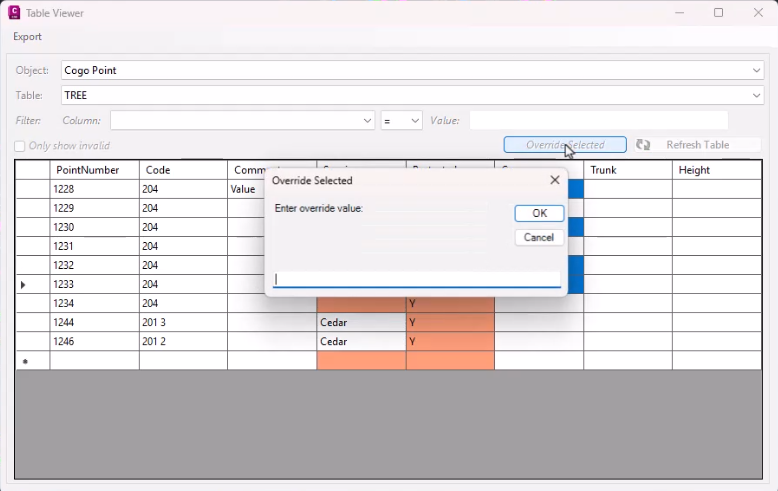This screenshot has height=491, width=778.
Task: Open the Table dropdown showing TREE
Action: [756, 95]
